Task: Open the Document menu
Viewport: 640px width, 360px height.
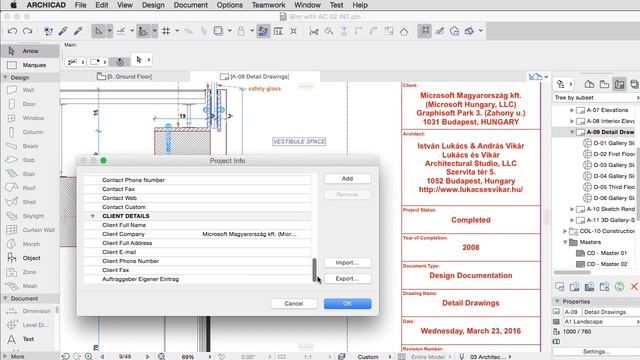Action: pos(191,5)
